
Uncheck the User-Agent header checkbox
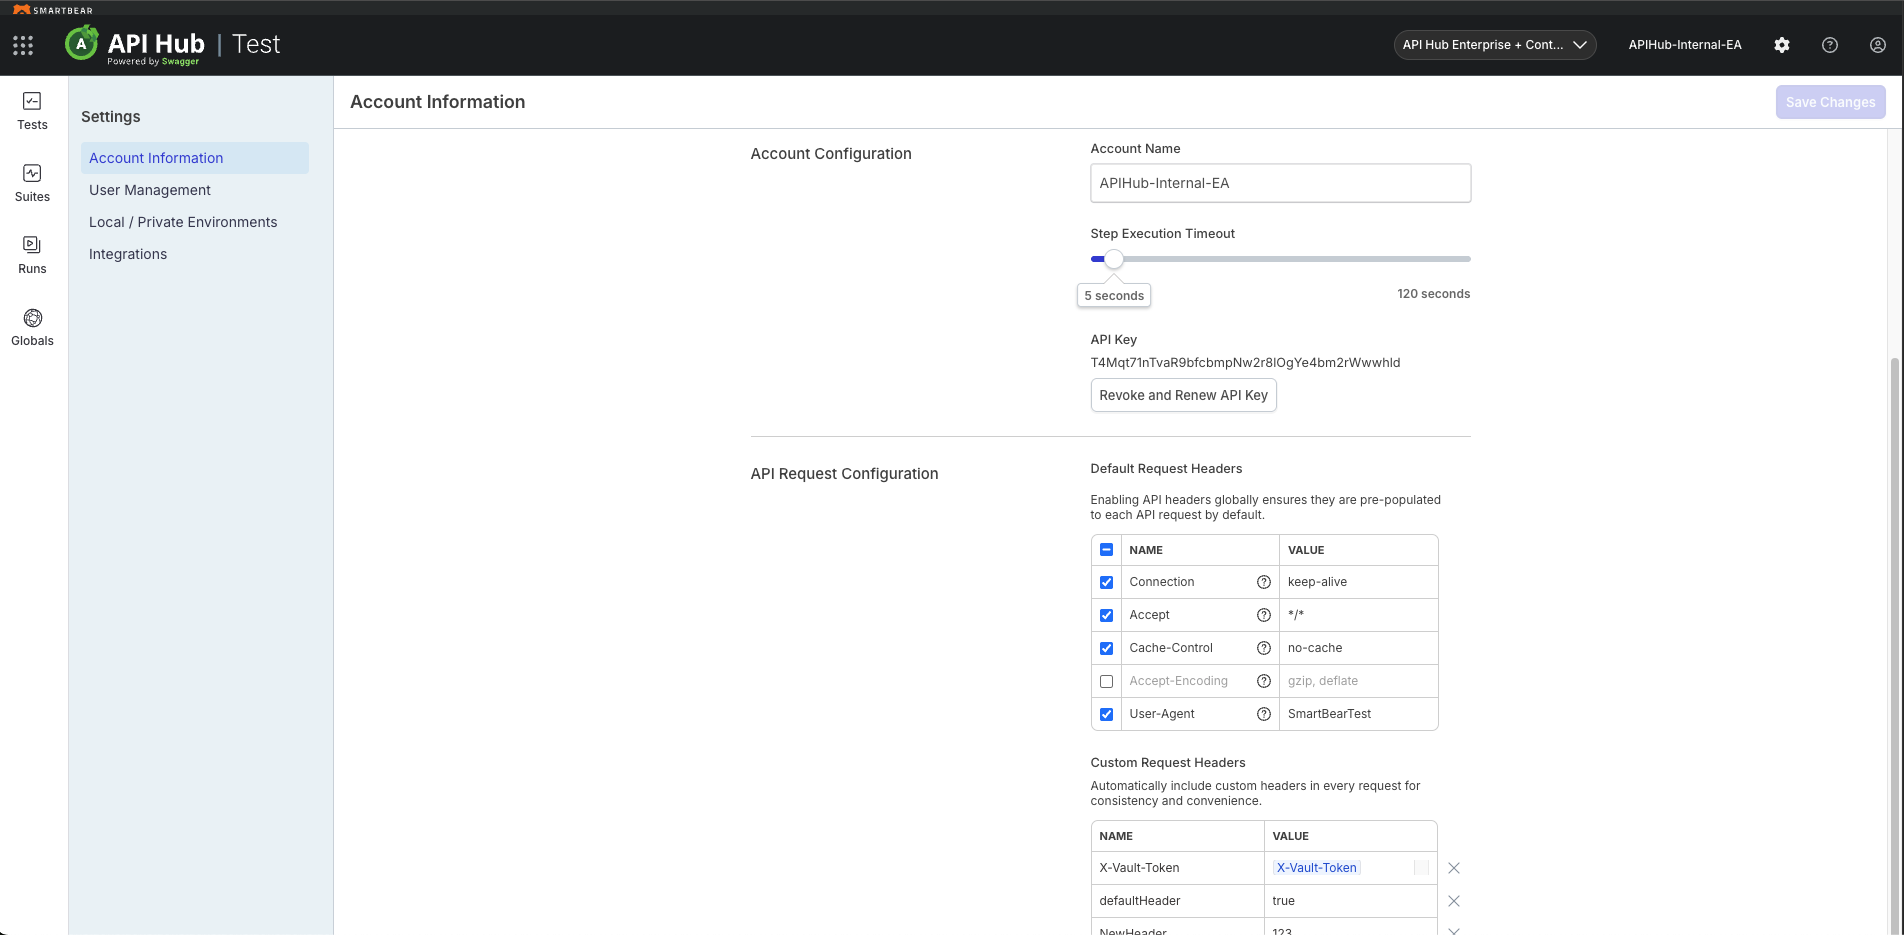(x=1106, y=714)
